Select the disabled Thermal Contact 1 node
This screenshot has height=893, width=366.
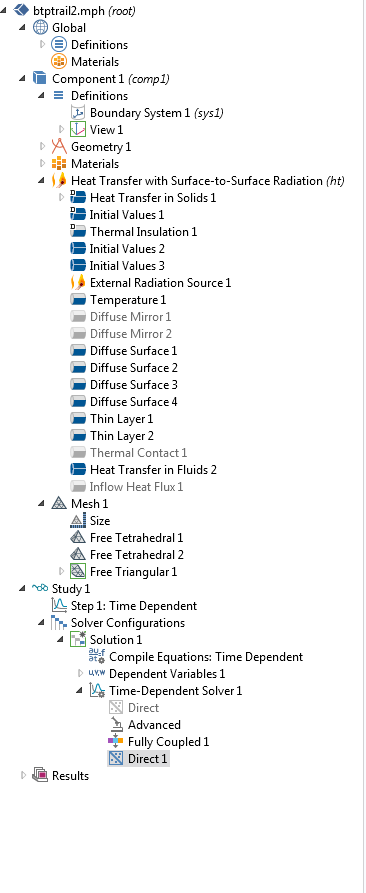pyautogui.click(x=138, y=453)
